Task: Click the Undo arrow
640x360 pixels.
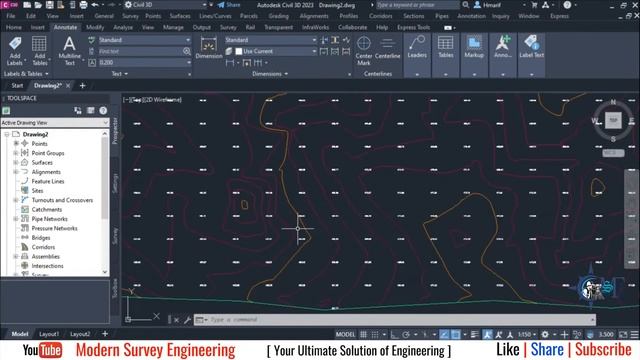Action: pyautogui.click(x=95, y=5)
